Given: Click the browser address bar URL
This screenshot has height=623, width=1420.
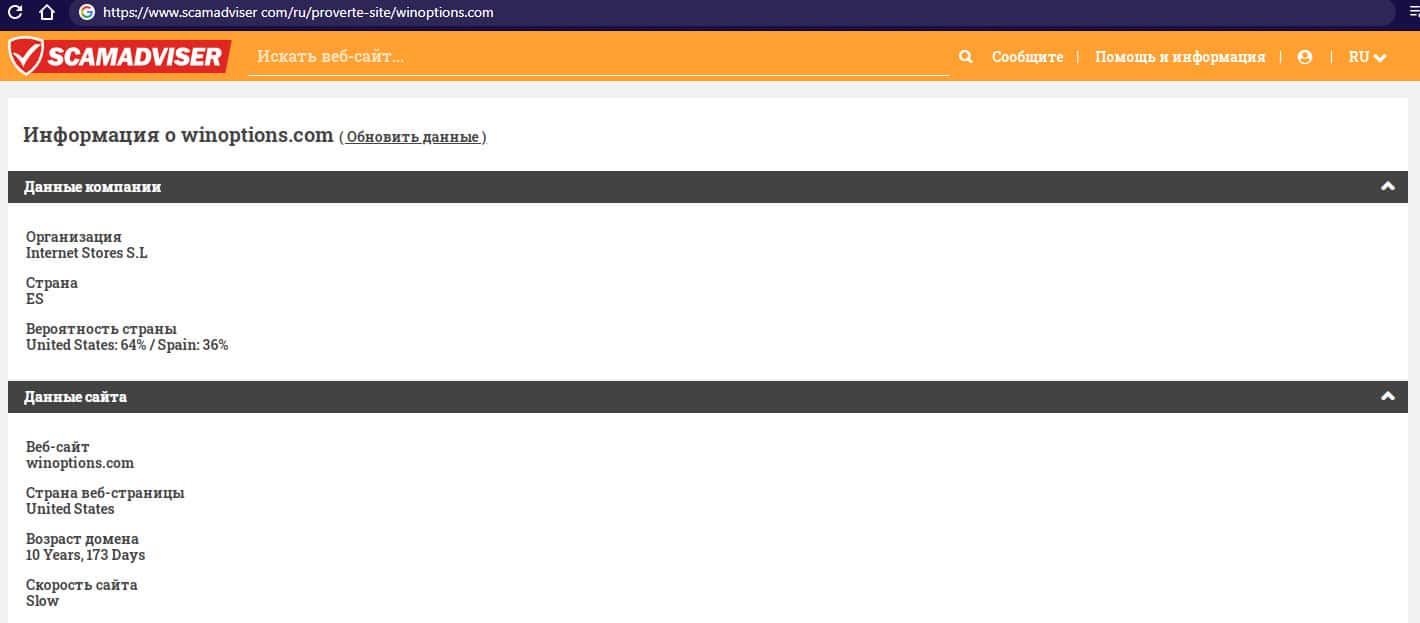Looking at the screenshot, I should click(x=298, y=13).
